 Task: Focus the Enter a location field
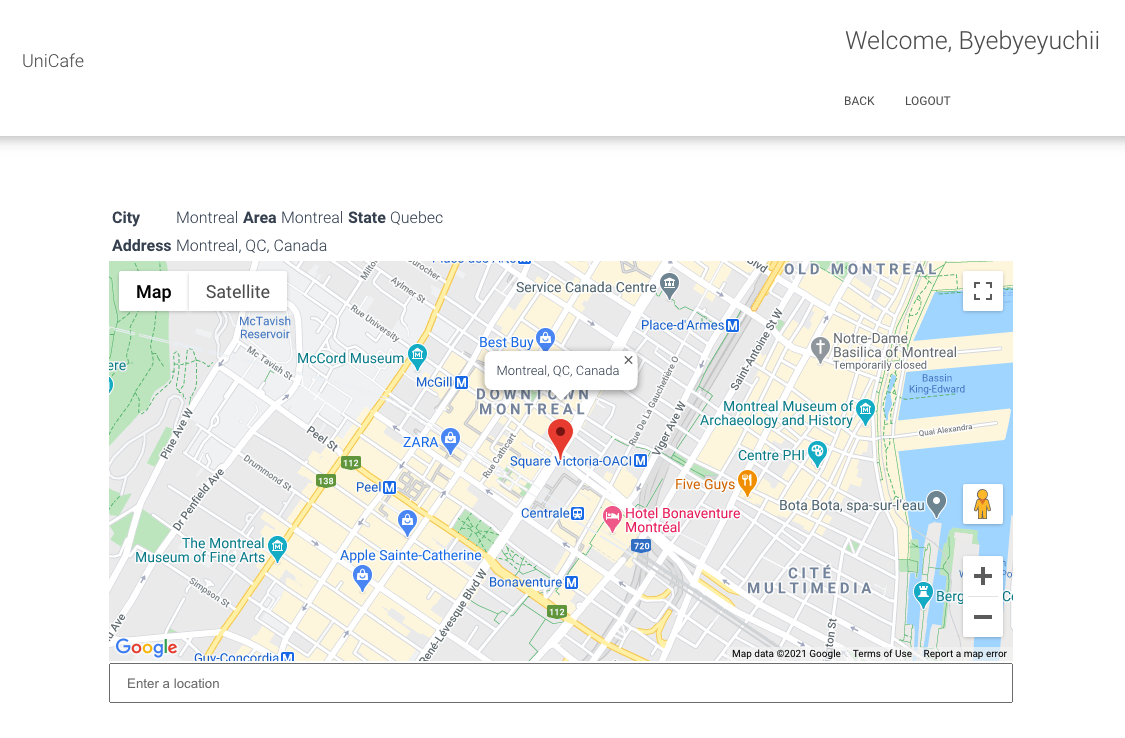coord(560,683)
